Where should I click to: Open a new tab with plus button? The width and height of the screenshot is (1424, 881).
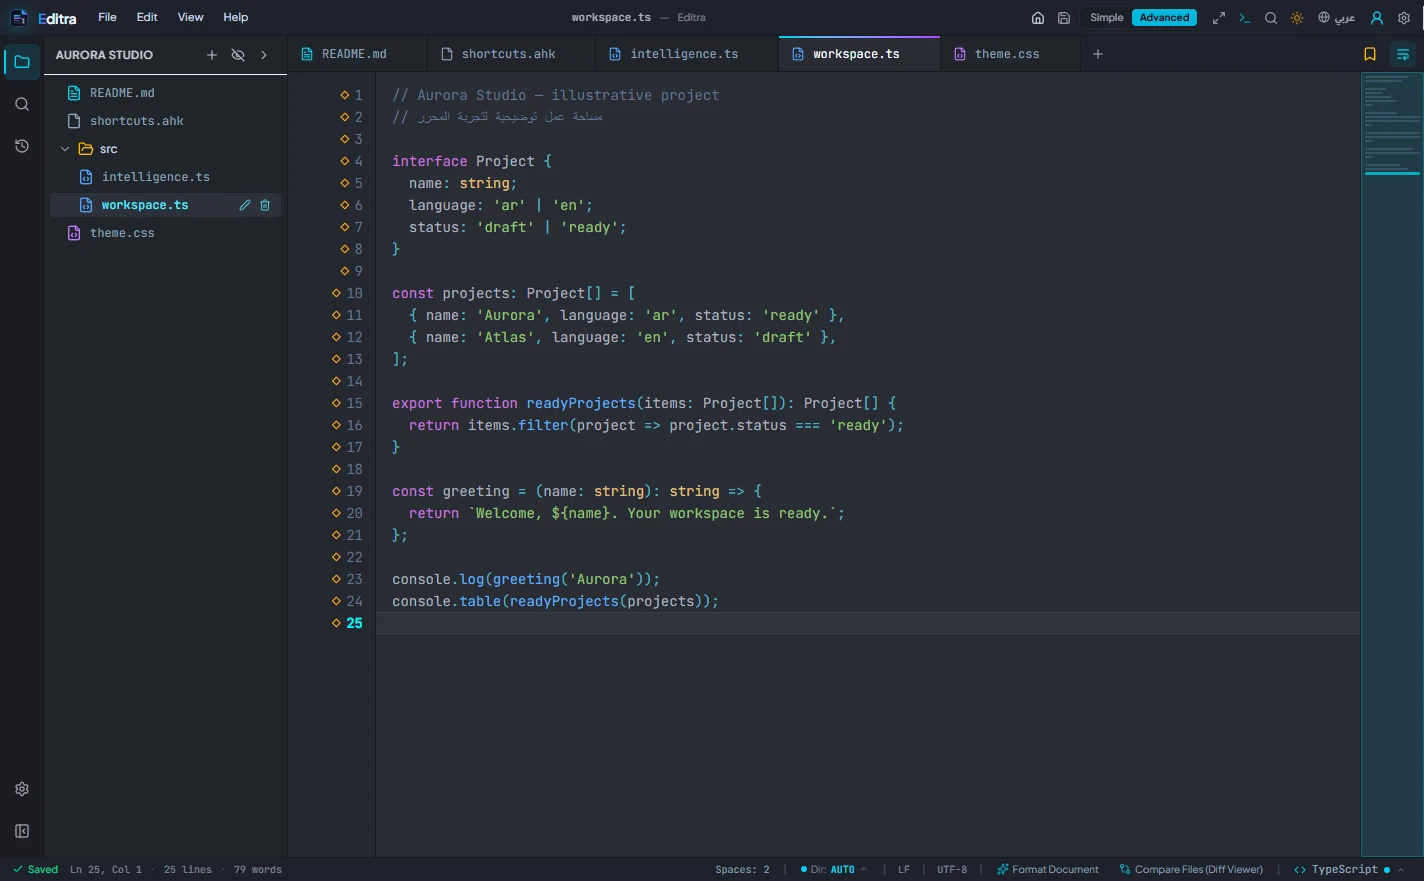(1098, 54)
